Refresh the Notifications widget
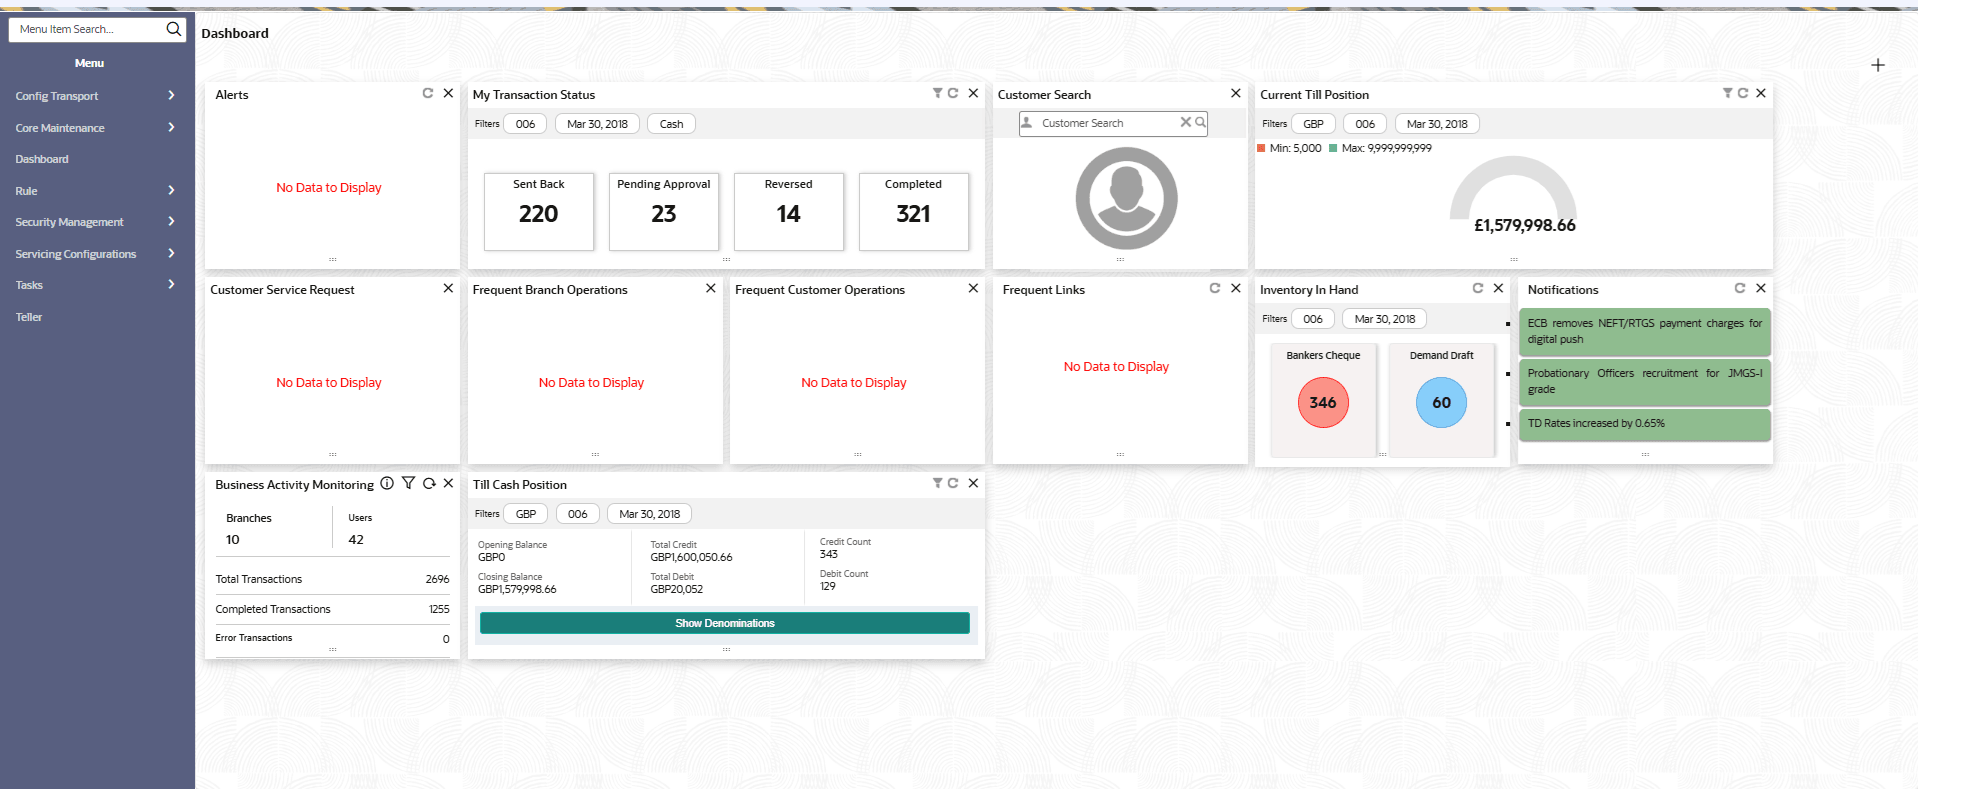The image size is (1988, 796). tap(1740, 288)
